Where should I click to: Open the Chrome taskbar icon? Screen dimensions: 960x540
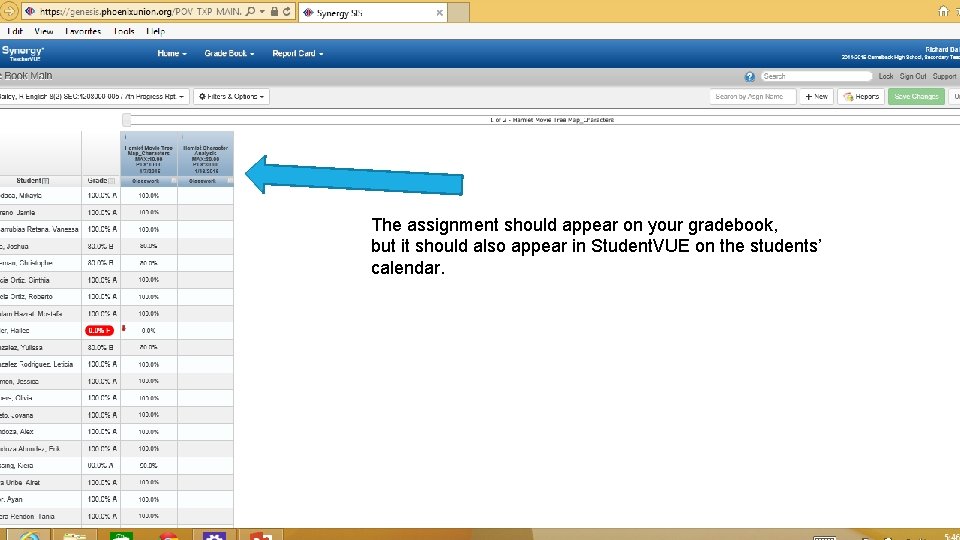pyautogui.click(x=168, y=536)
